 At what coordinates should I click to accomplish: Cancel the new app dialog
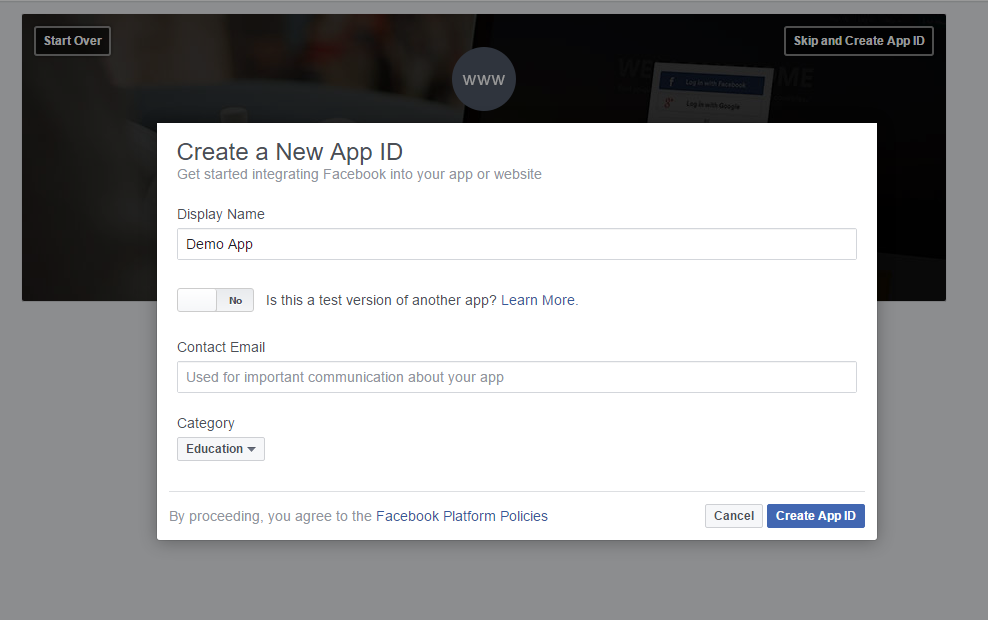(733, 516)
